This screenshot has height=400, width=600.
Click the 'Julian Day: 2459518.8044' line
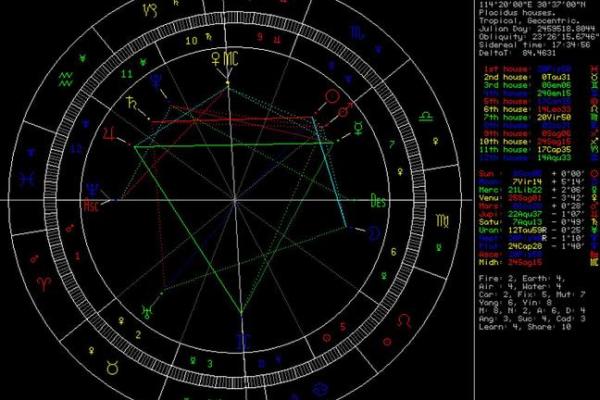click(x=535, y=29)
